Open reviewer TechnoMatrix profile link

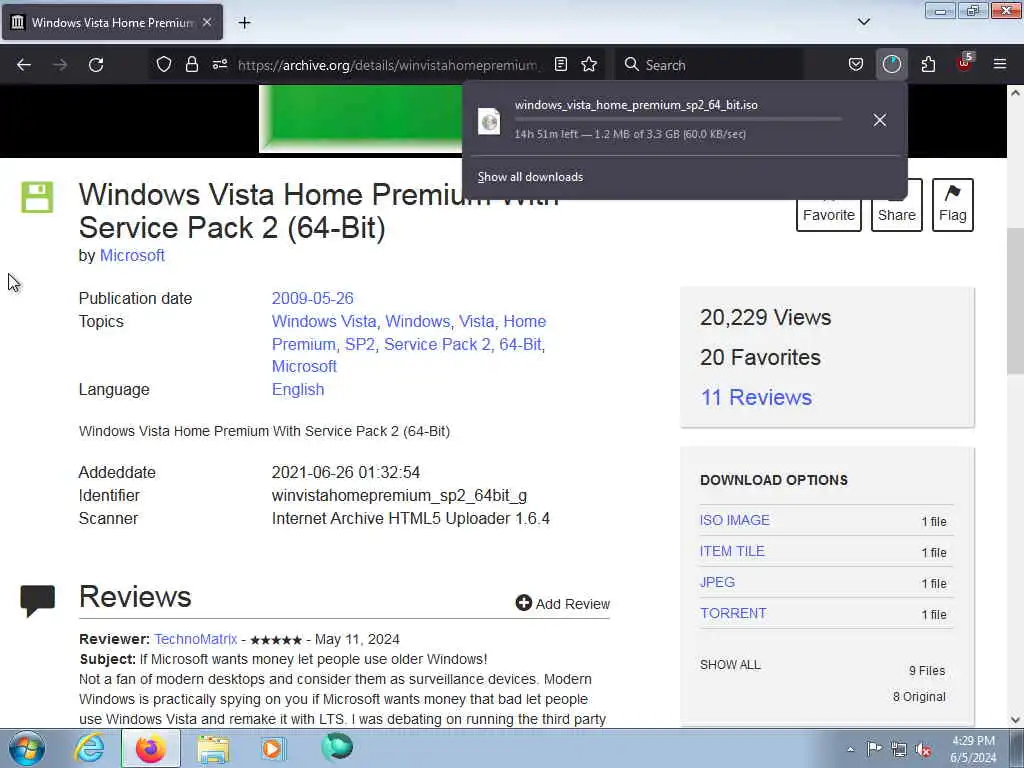(x=195, y=639)
